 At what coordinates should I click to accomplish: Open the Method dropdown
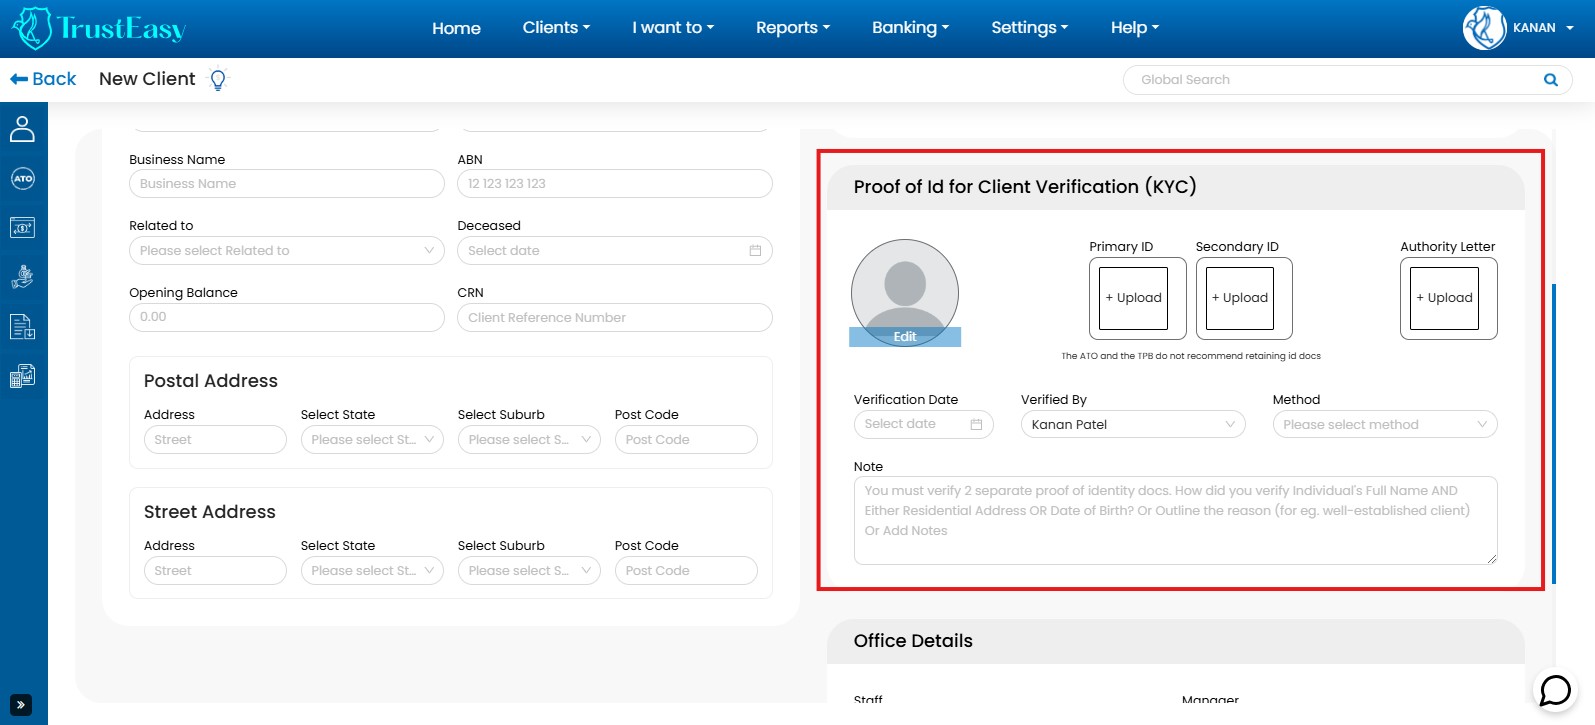click(x=1384, y=425)
